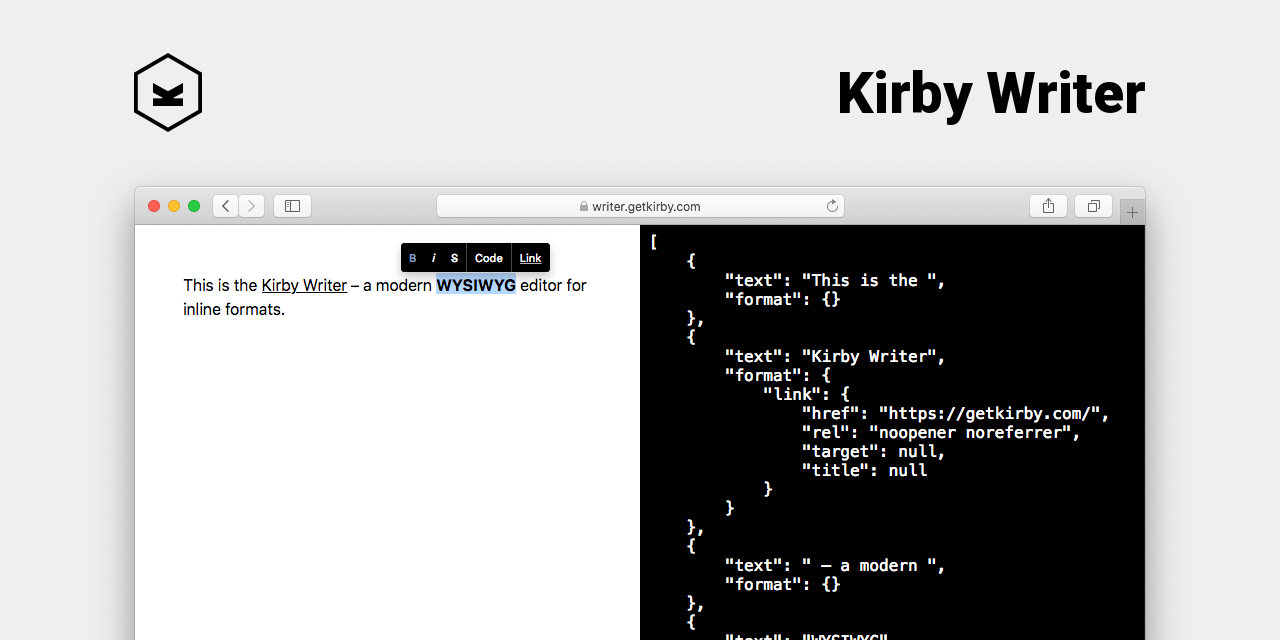The height and width of the screenshot is (640, 1280).
Task: Open a new tab with the plus button
Action: (1131, 211)
